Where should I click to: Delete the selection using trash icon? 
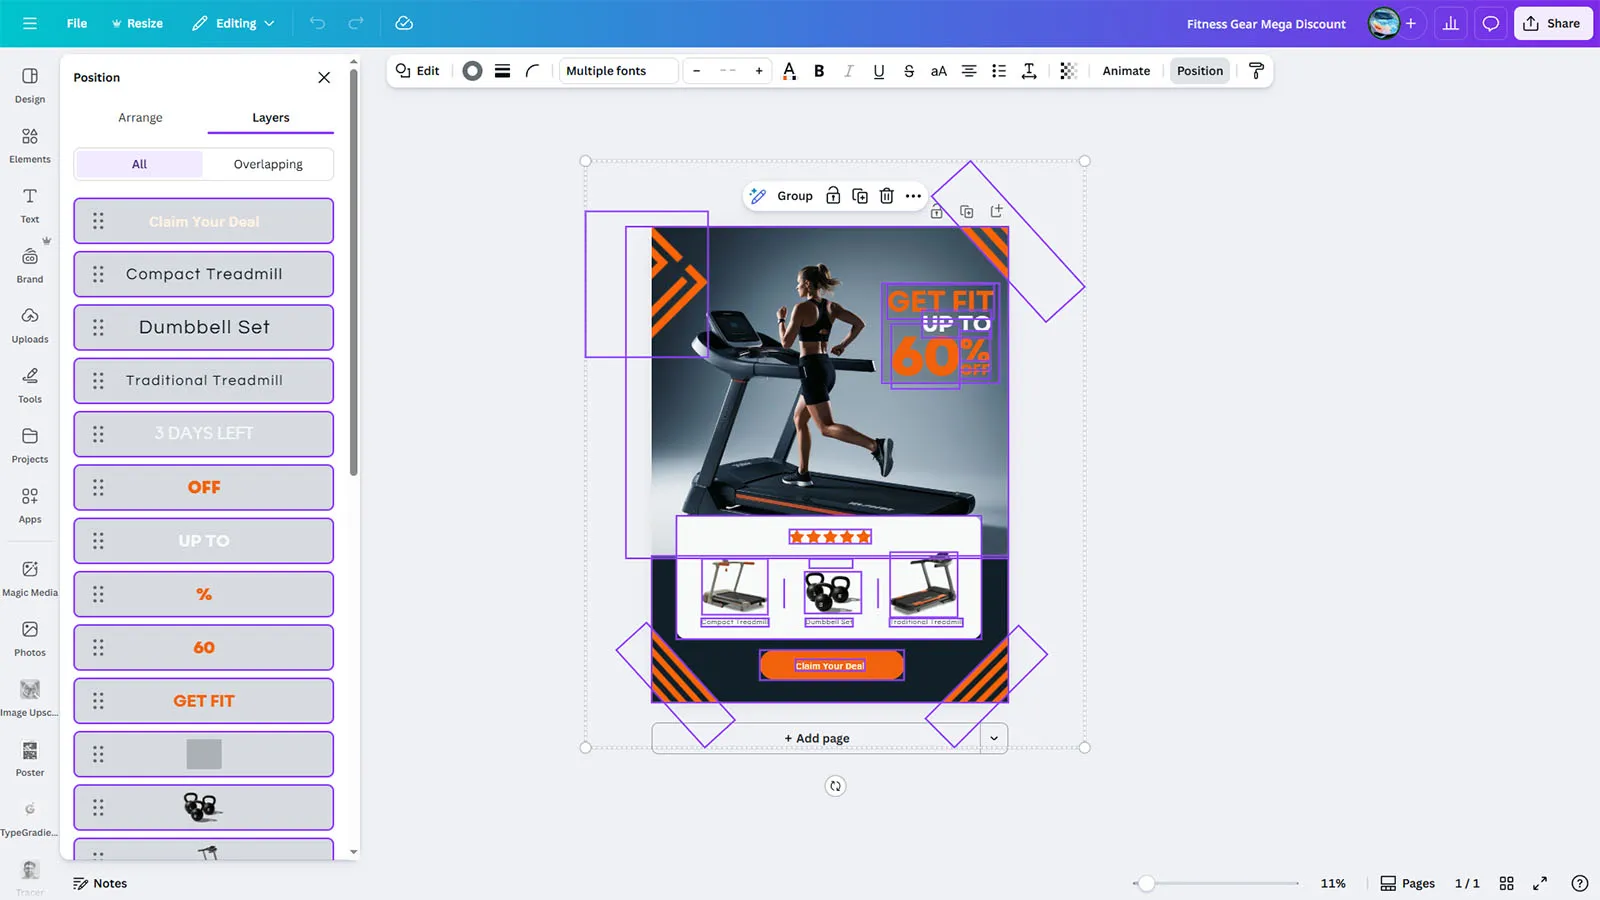click(x=886, y=196)
